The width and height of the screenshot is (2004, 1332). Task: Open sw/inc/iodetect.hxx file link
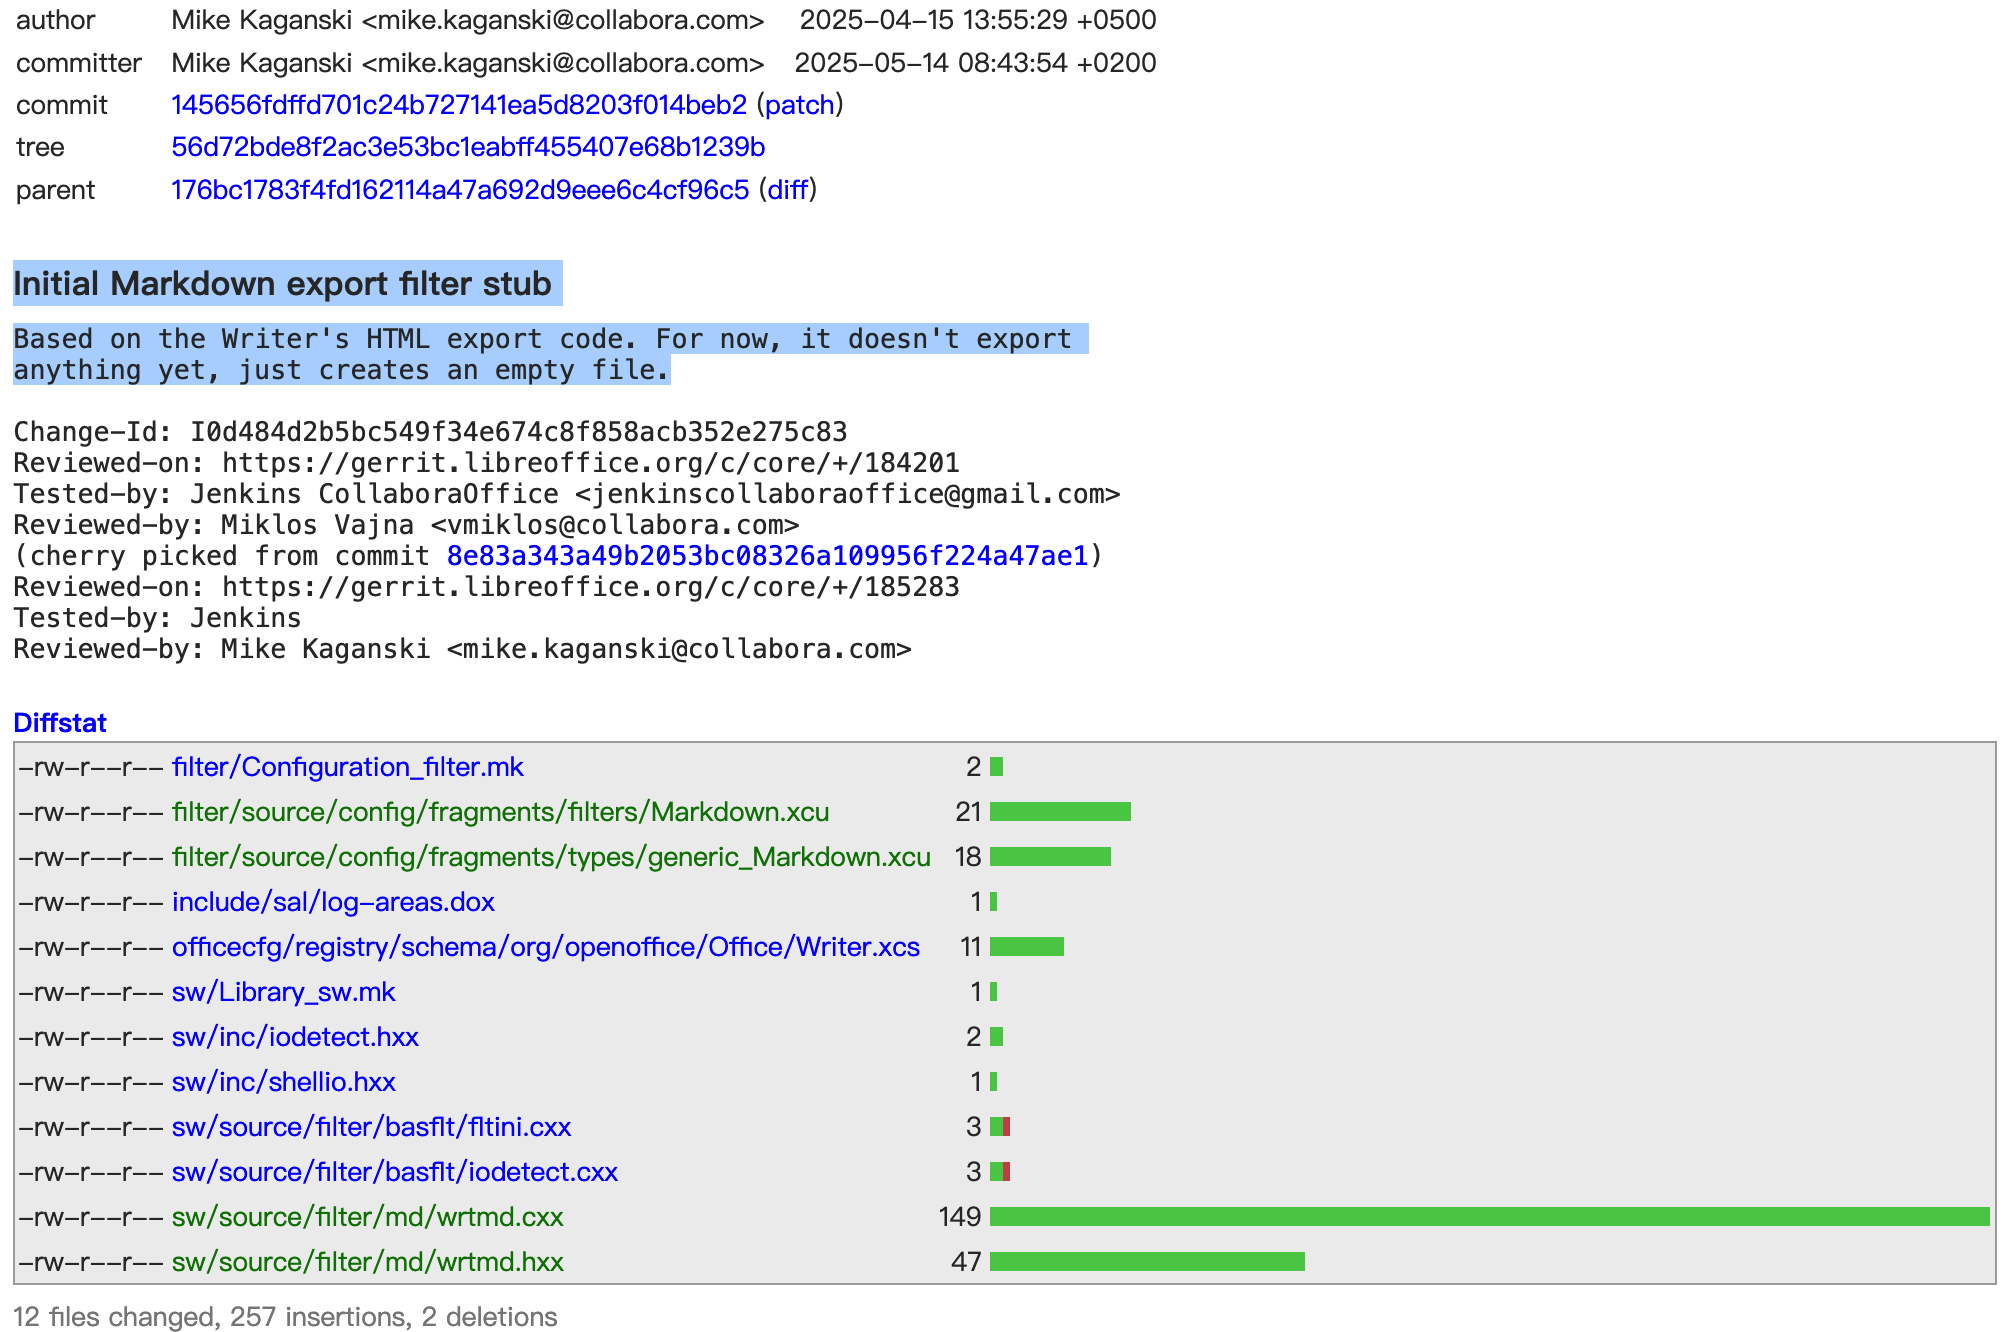point(295,1037)
